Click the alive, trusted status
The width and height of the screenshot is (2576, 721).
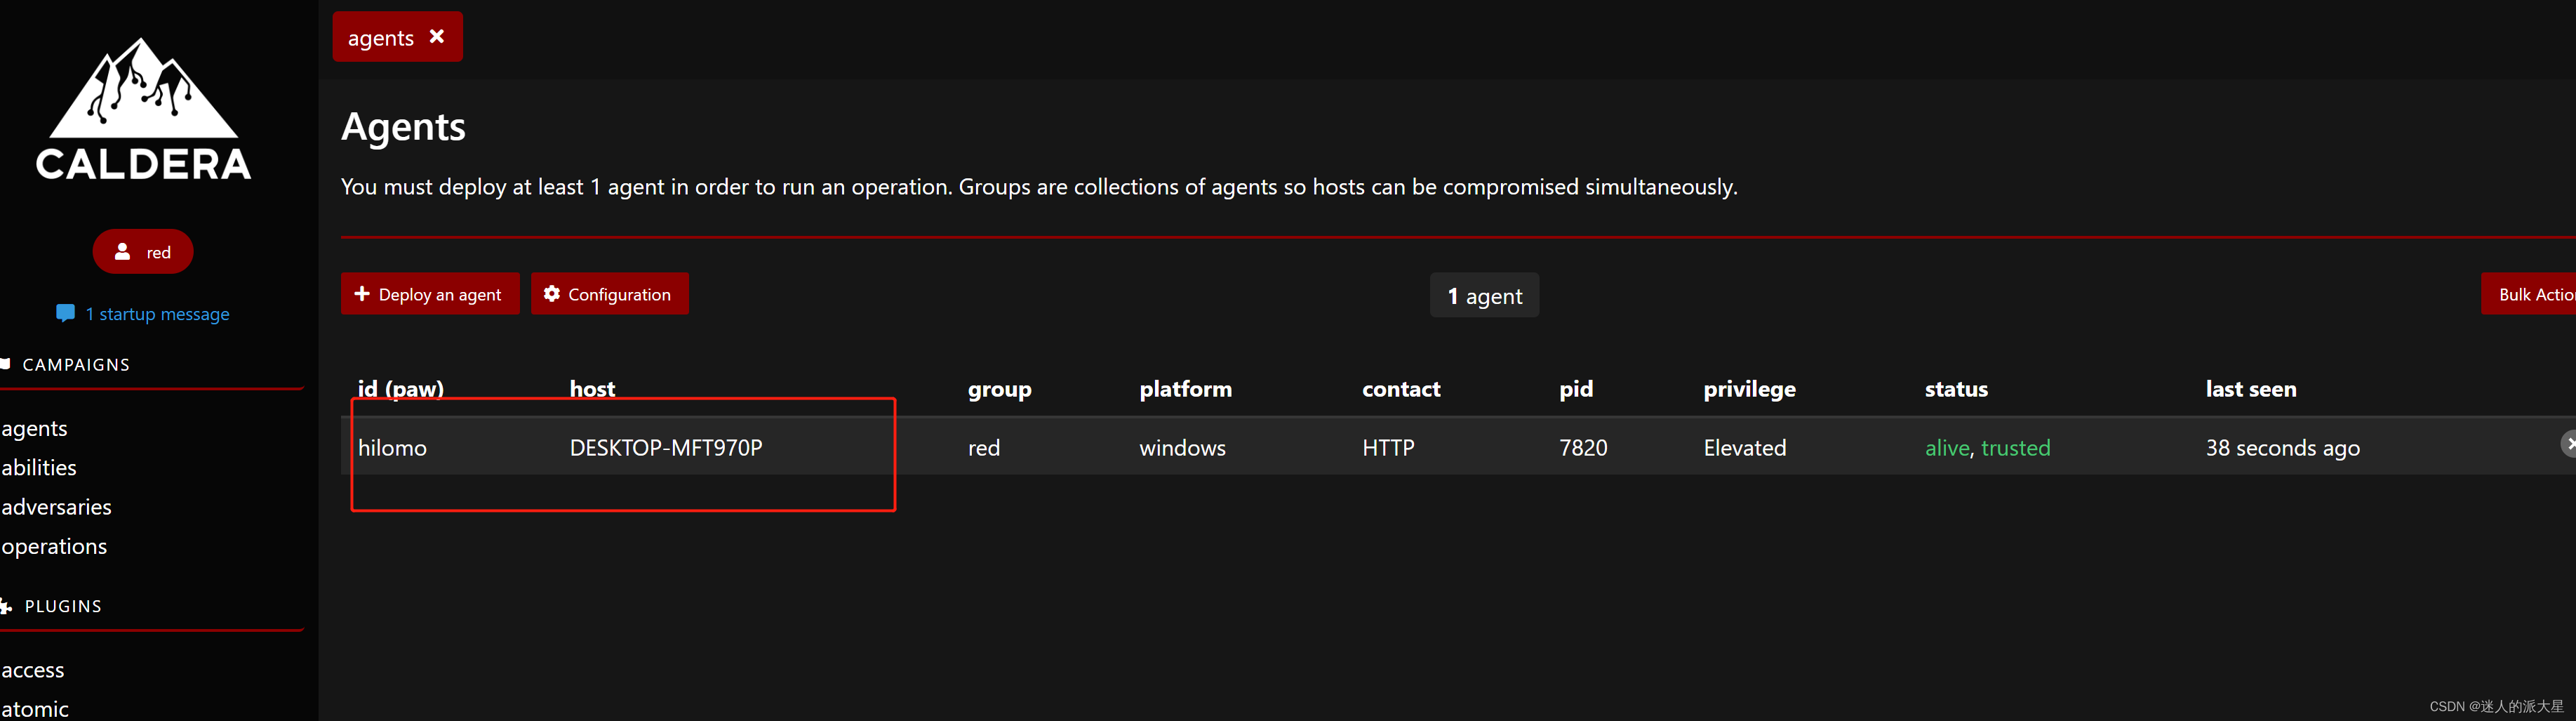click(x=1987, y=448)
